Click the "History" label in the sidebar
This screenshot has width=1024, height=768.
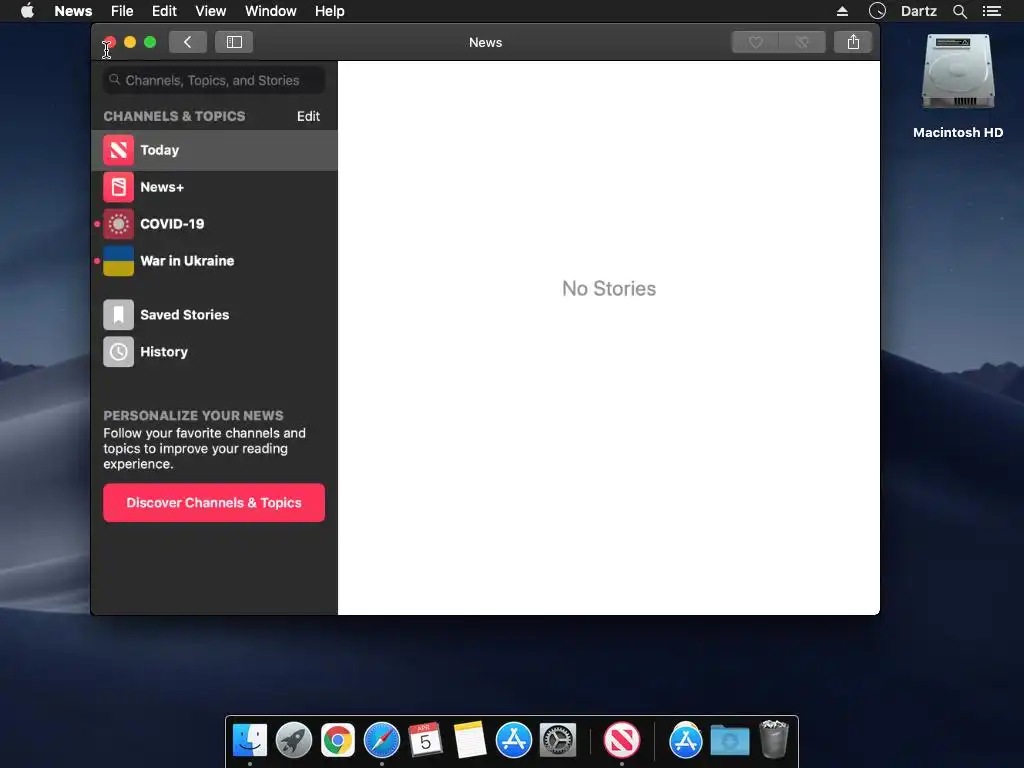pos(164,352)
